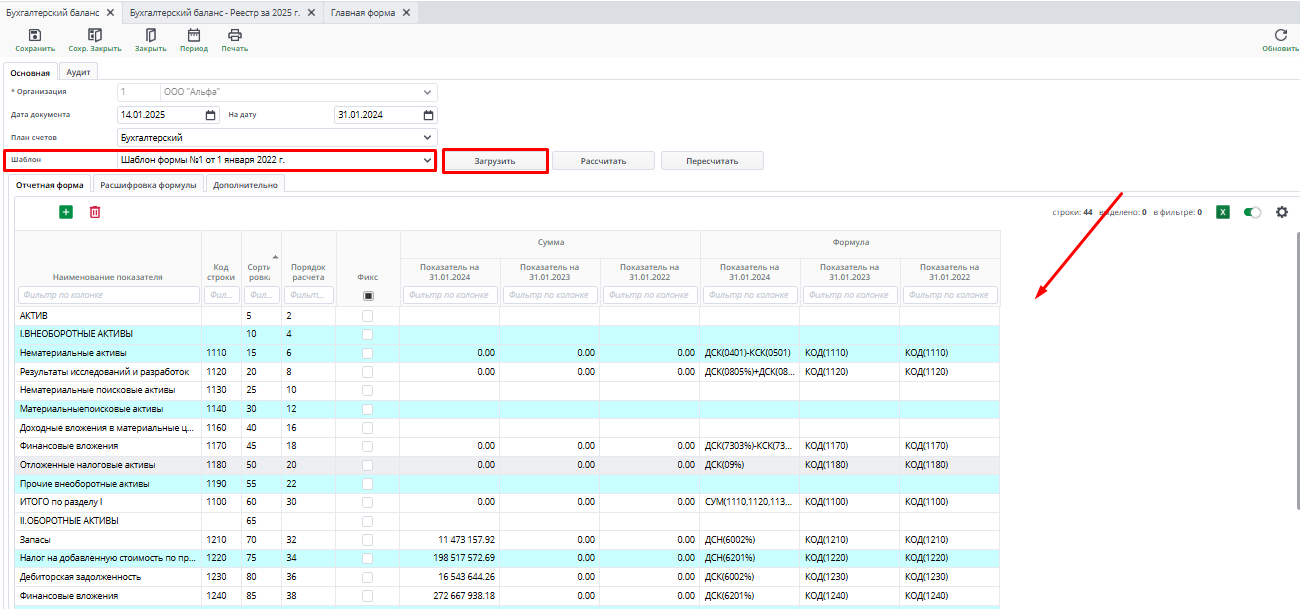Click Сохр. Закрыть toolbar icon

click(x=95, y=35)
